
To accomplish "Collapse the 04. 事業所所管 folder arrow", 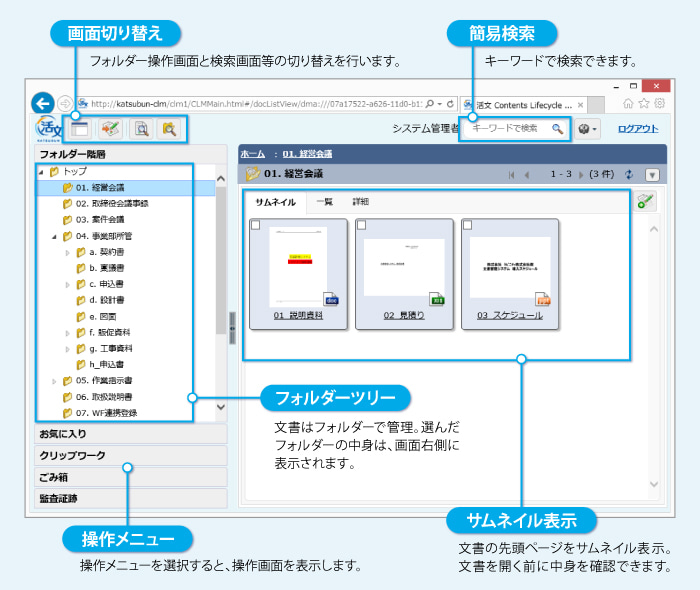I will [54, 237].
